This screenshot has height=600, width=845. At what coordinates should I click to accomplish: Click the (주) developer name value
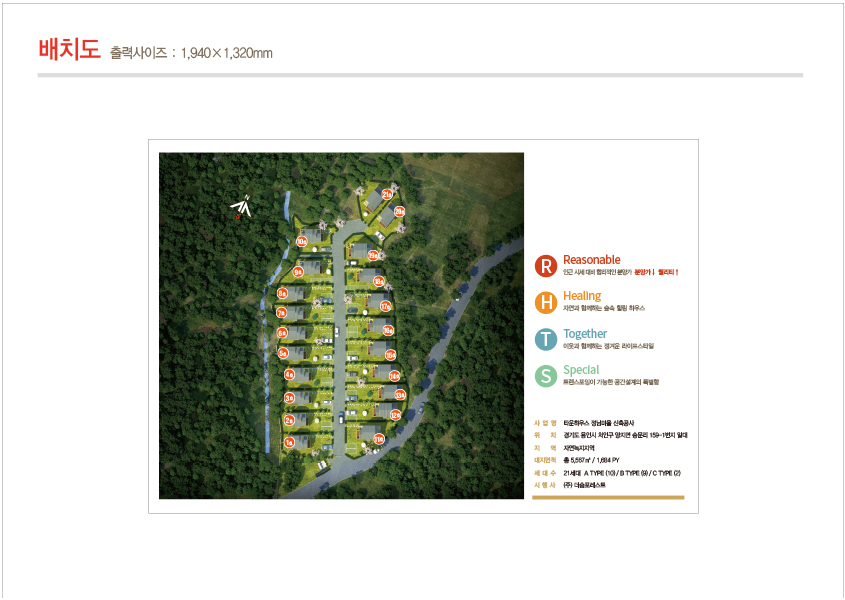[584, 485]
